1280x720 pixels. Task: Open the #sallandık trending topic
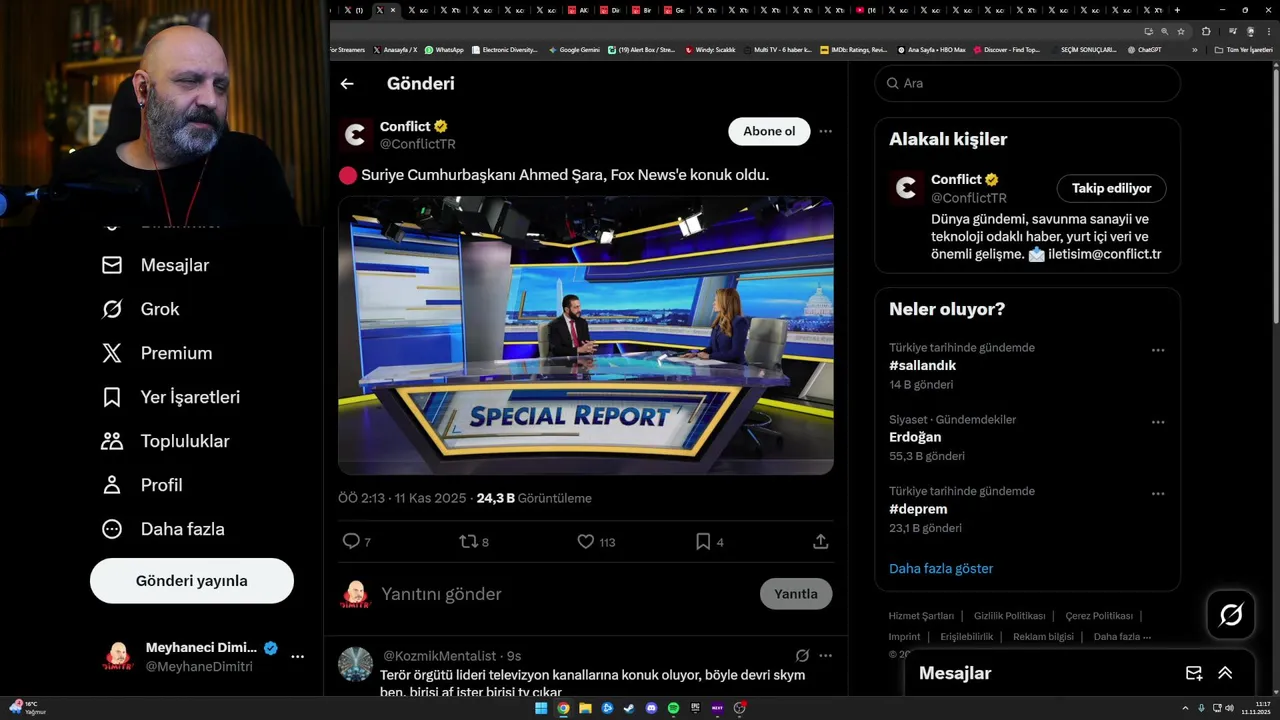pyautogui.click(x=922, y=366)
